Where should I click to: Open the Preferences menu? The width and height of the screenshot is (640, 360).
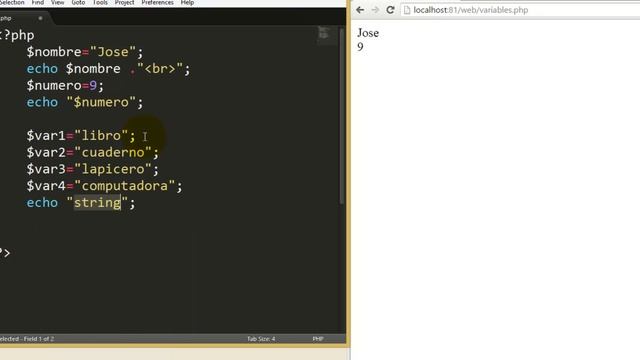pyautogui.click(x=158, y=2)
